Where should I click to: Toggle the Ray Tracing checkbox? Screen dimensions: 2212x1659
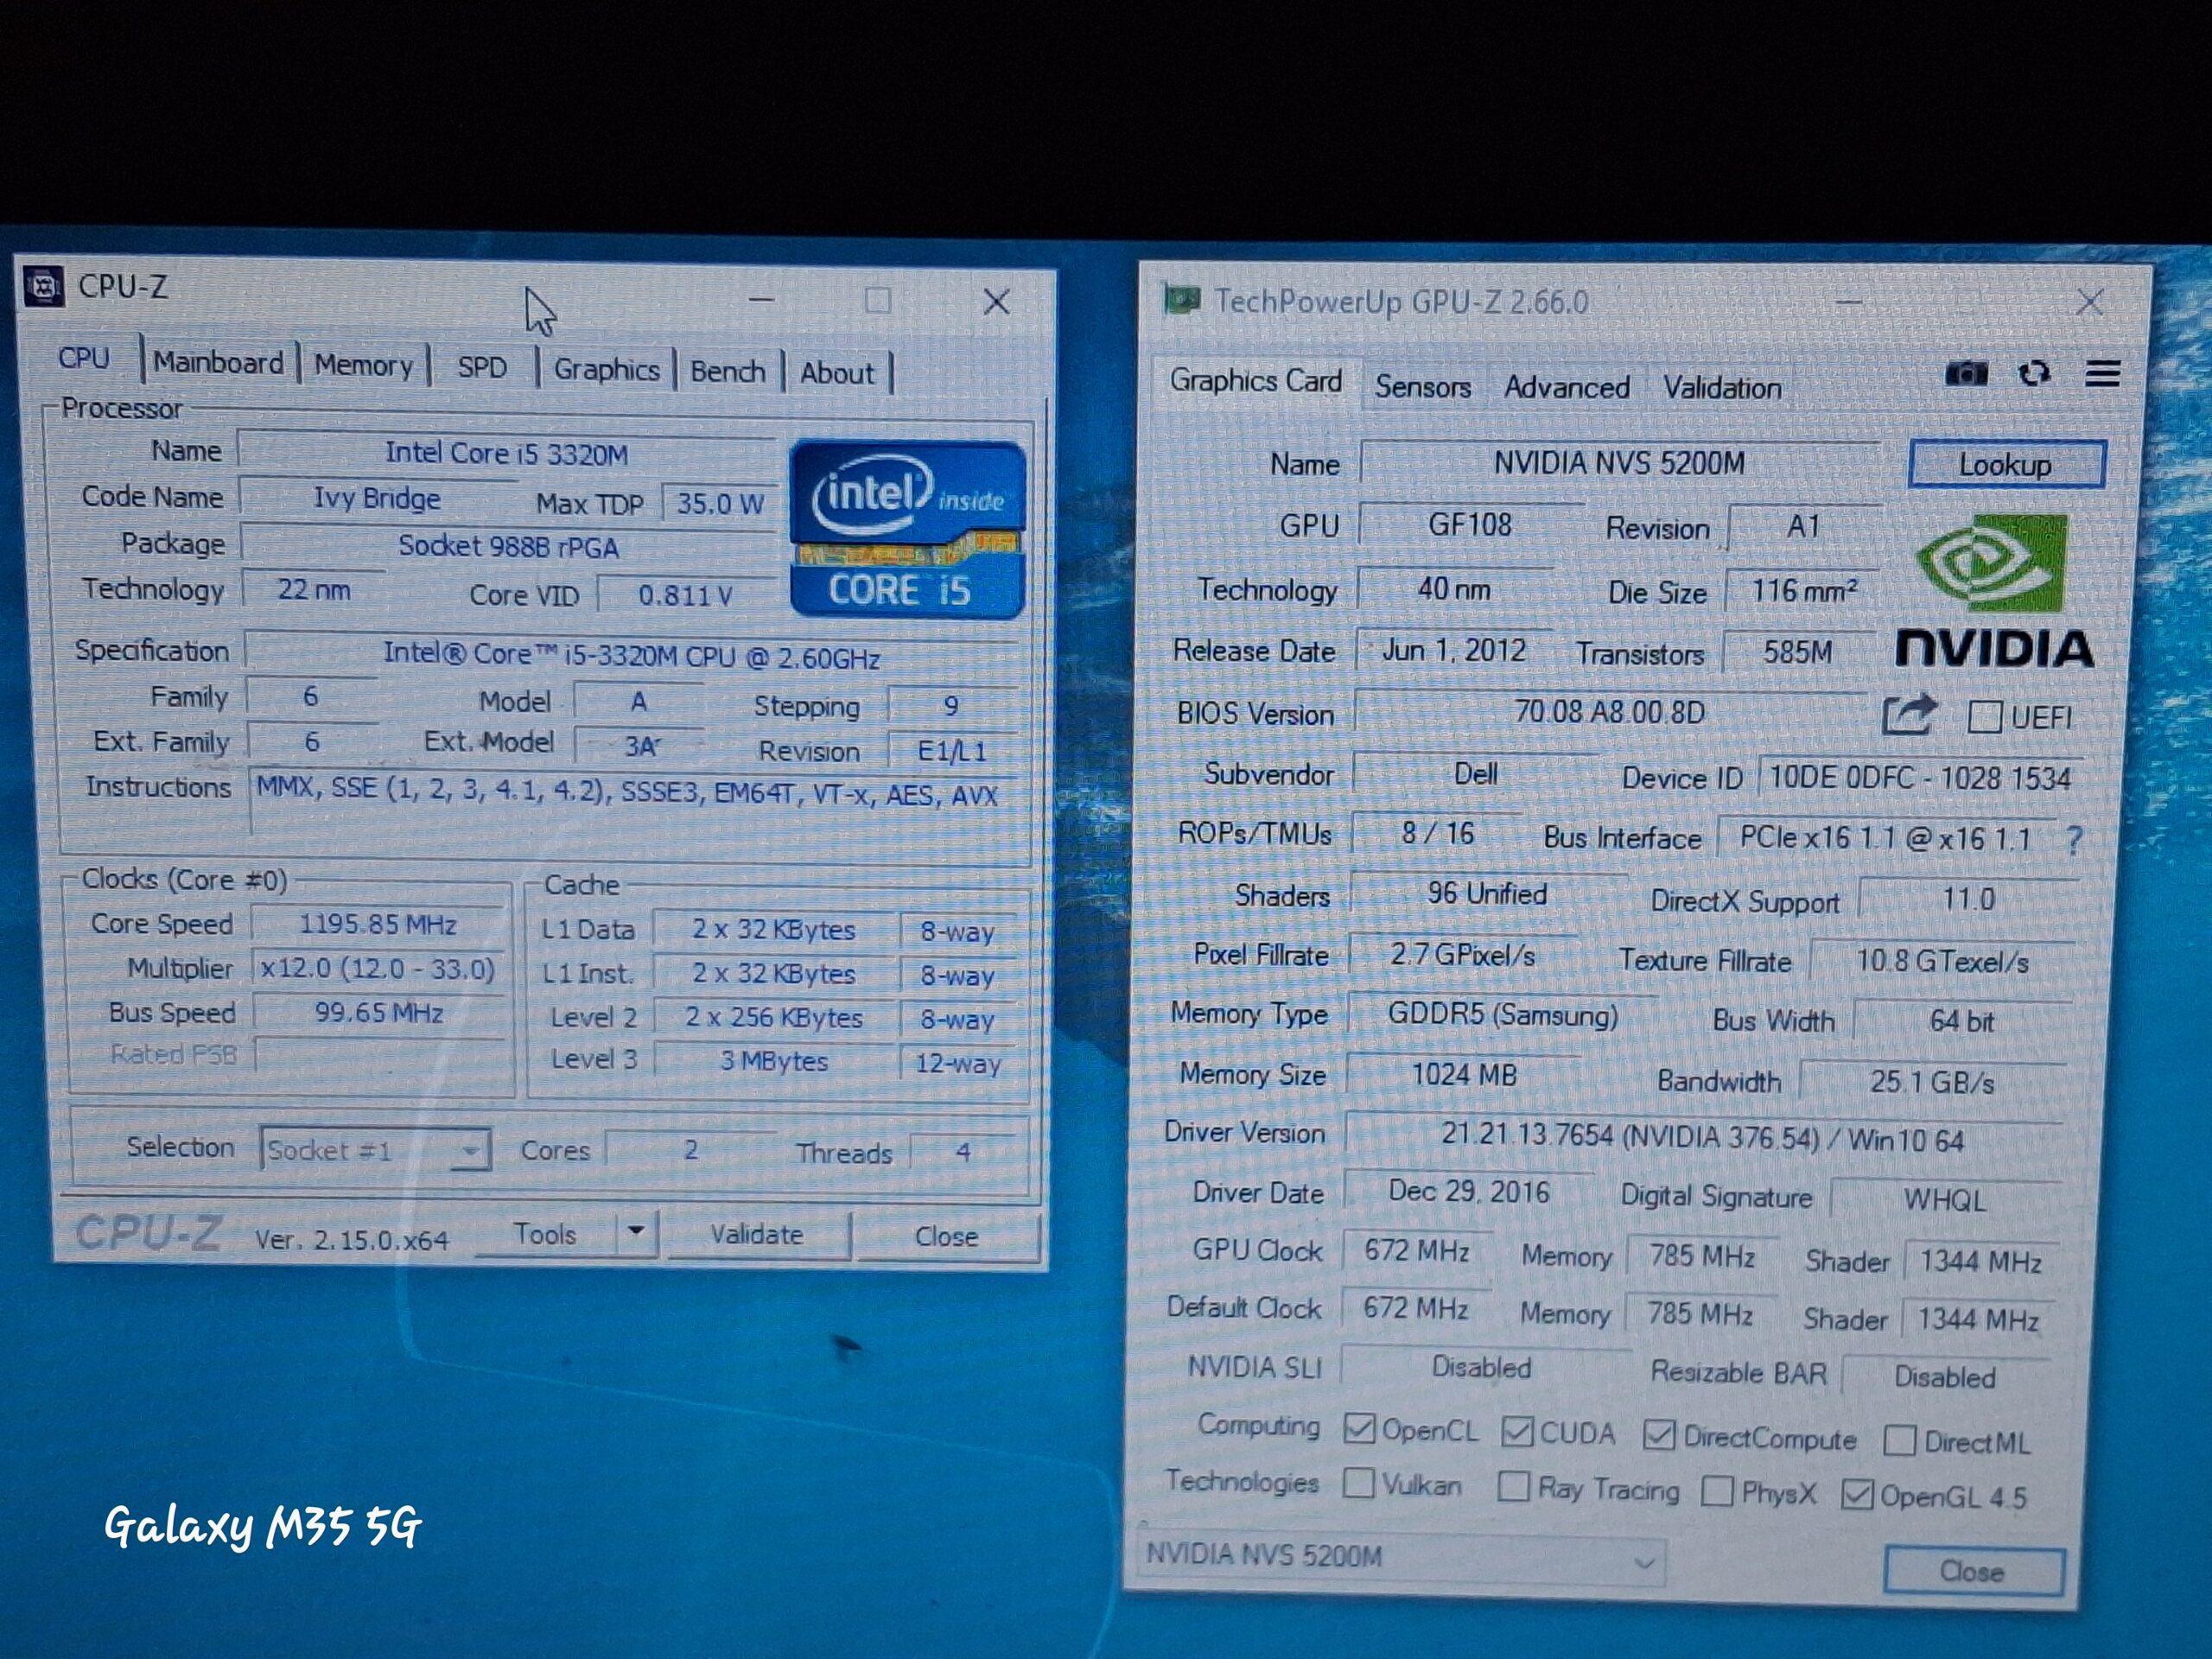(1513, 1486)
